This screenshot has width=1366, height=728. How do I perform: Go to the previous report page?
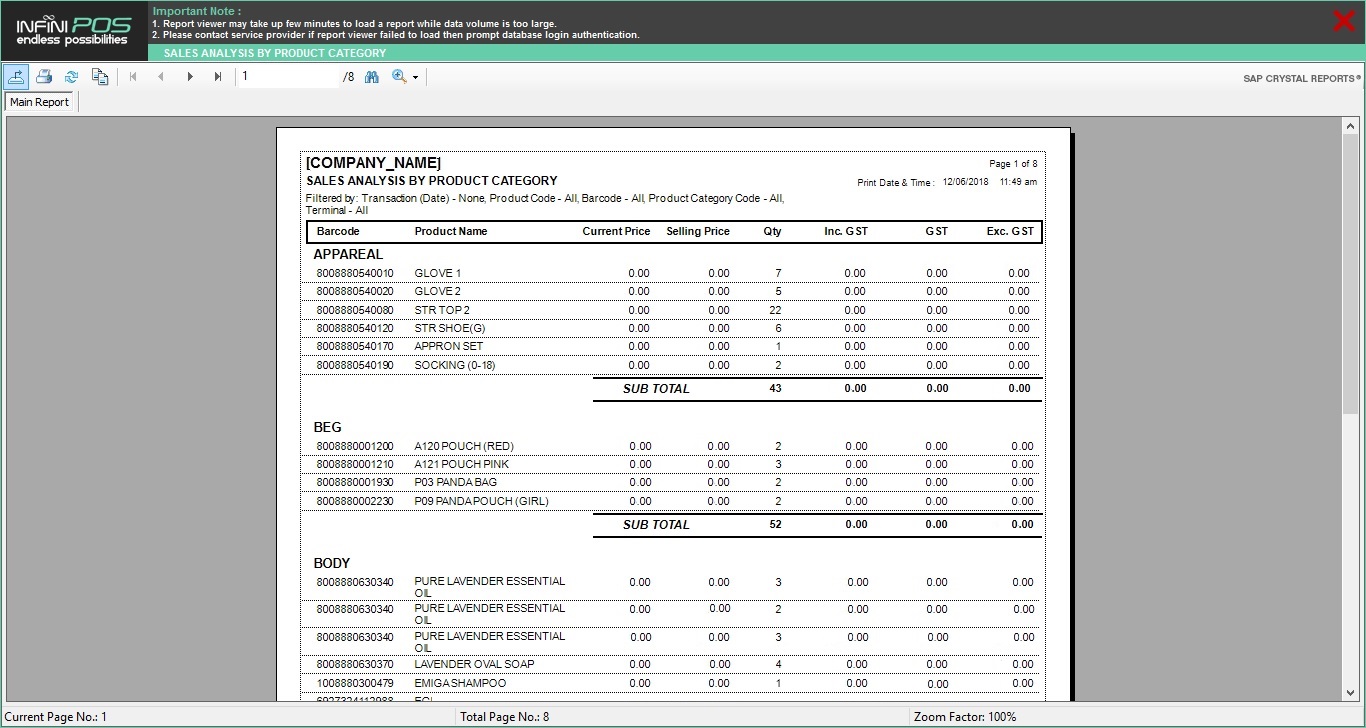coord(161,76)
